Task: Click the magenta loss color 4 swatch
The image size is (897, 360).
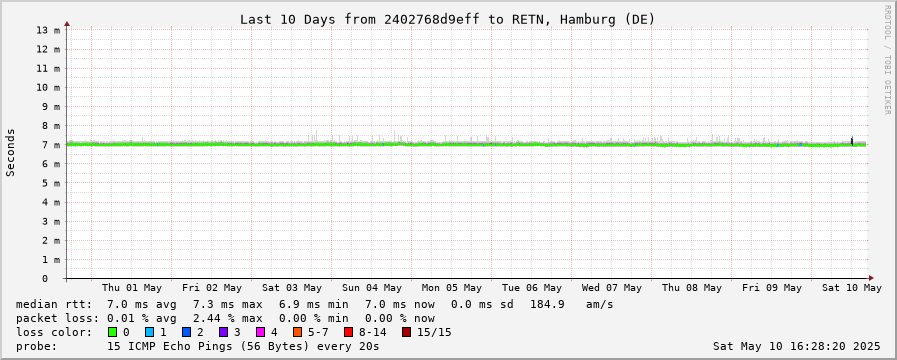Action: pos(260,332)
